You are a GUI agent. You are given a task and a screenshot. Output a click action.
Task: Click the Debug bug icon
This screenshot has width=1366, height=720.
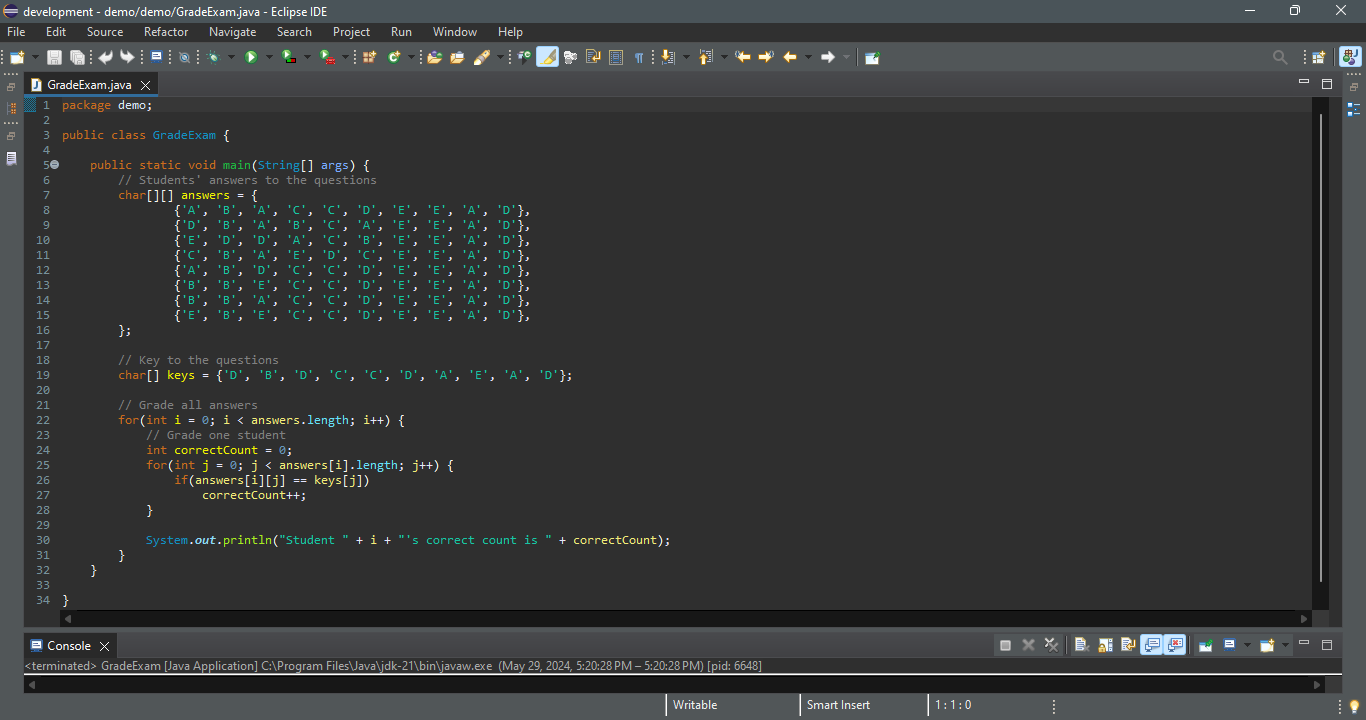pyautogui.click(x=213, y=57)
